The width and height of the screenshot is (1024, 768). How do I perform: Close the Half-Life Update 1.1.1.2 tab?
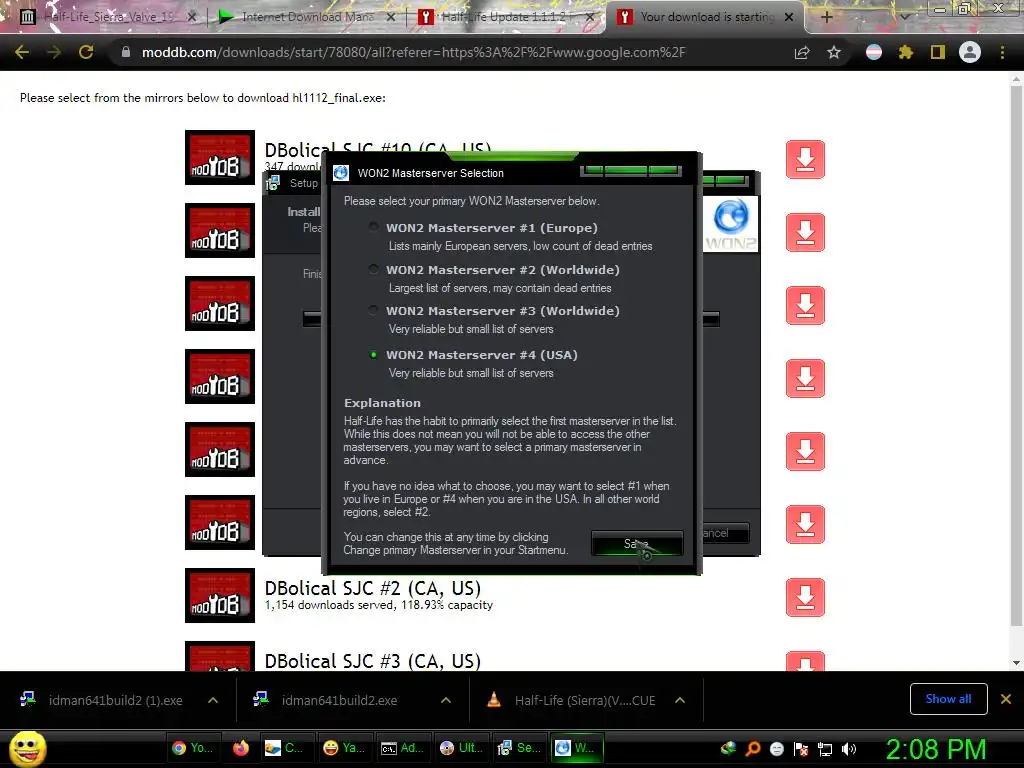(x=590, y=17)
